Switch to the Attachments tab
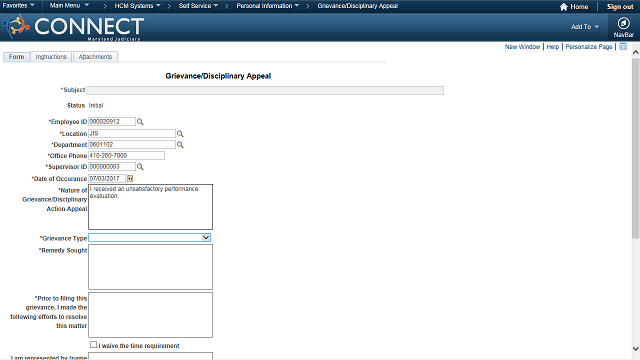The height and width of the screenshot is (360, 640). coord(95,57)
